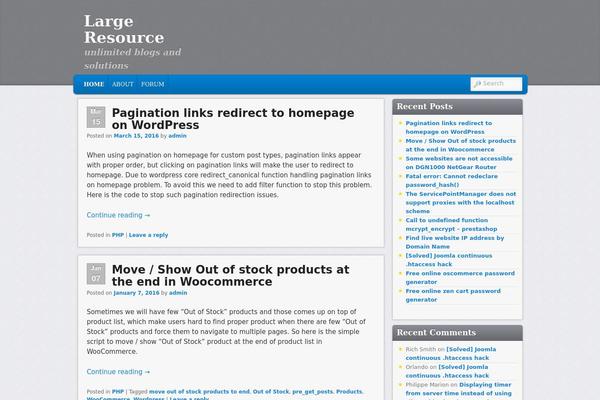
Task: Open sidebar link Pagination links redirect to homepage
Action: coord(448,127)
